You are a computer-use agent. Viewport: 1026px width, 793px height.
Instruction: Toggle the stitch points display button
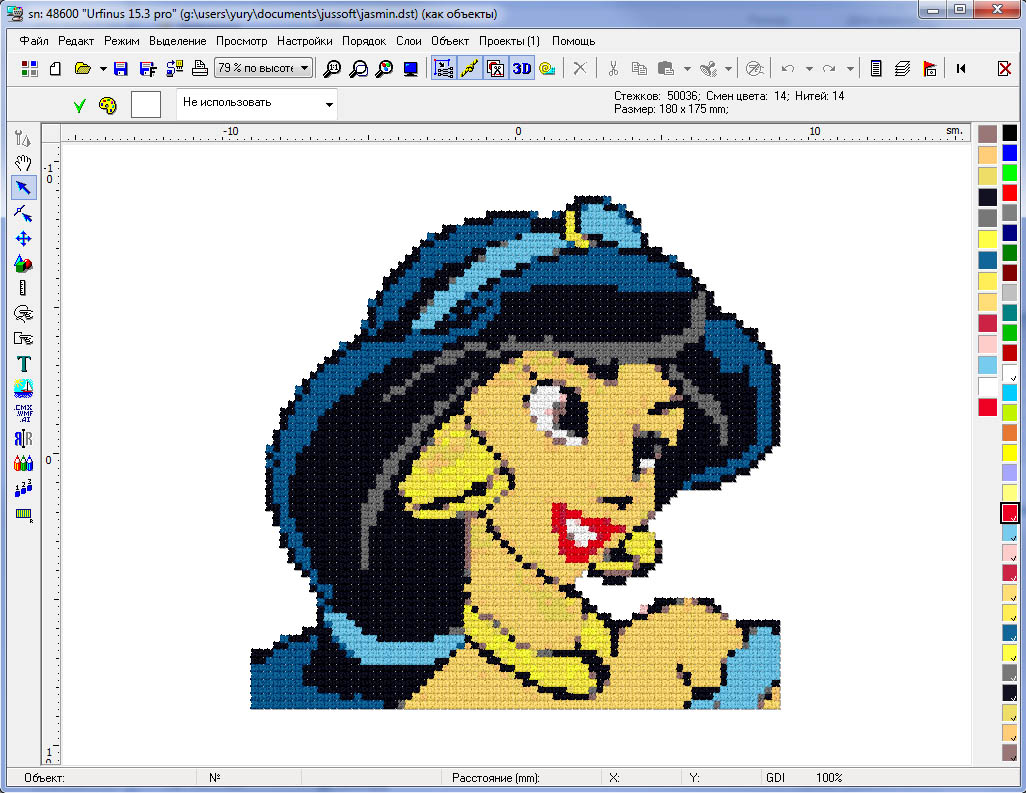point(443,68)
